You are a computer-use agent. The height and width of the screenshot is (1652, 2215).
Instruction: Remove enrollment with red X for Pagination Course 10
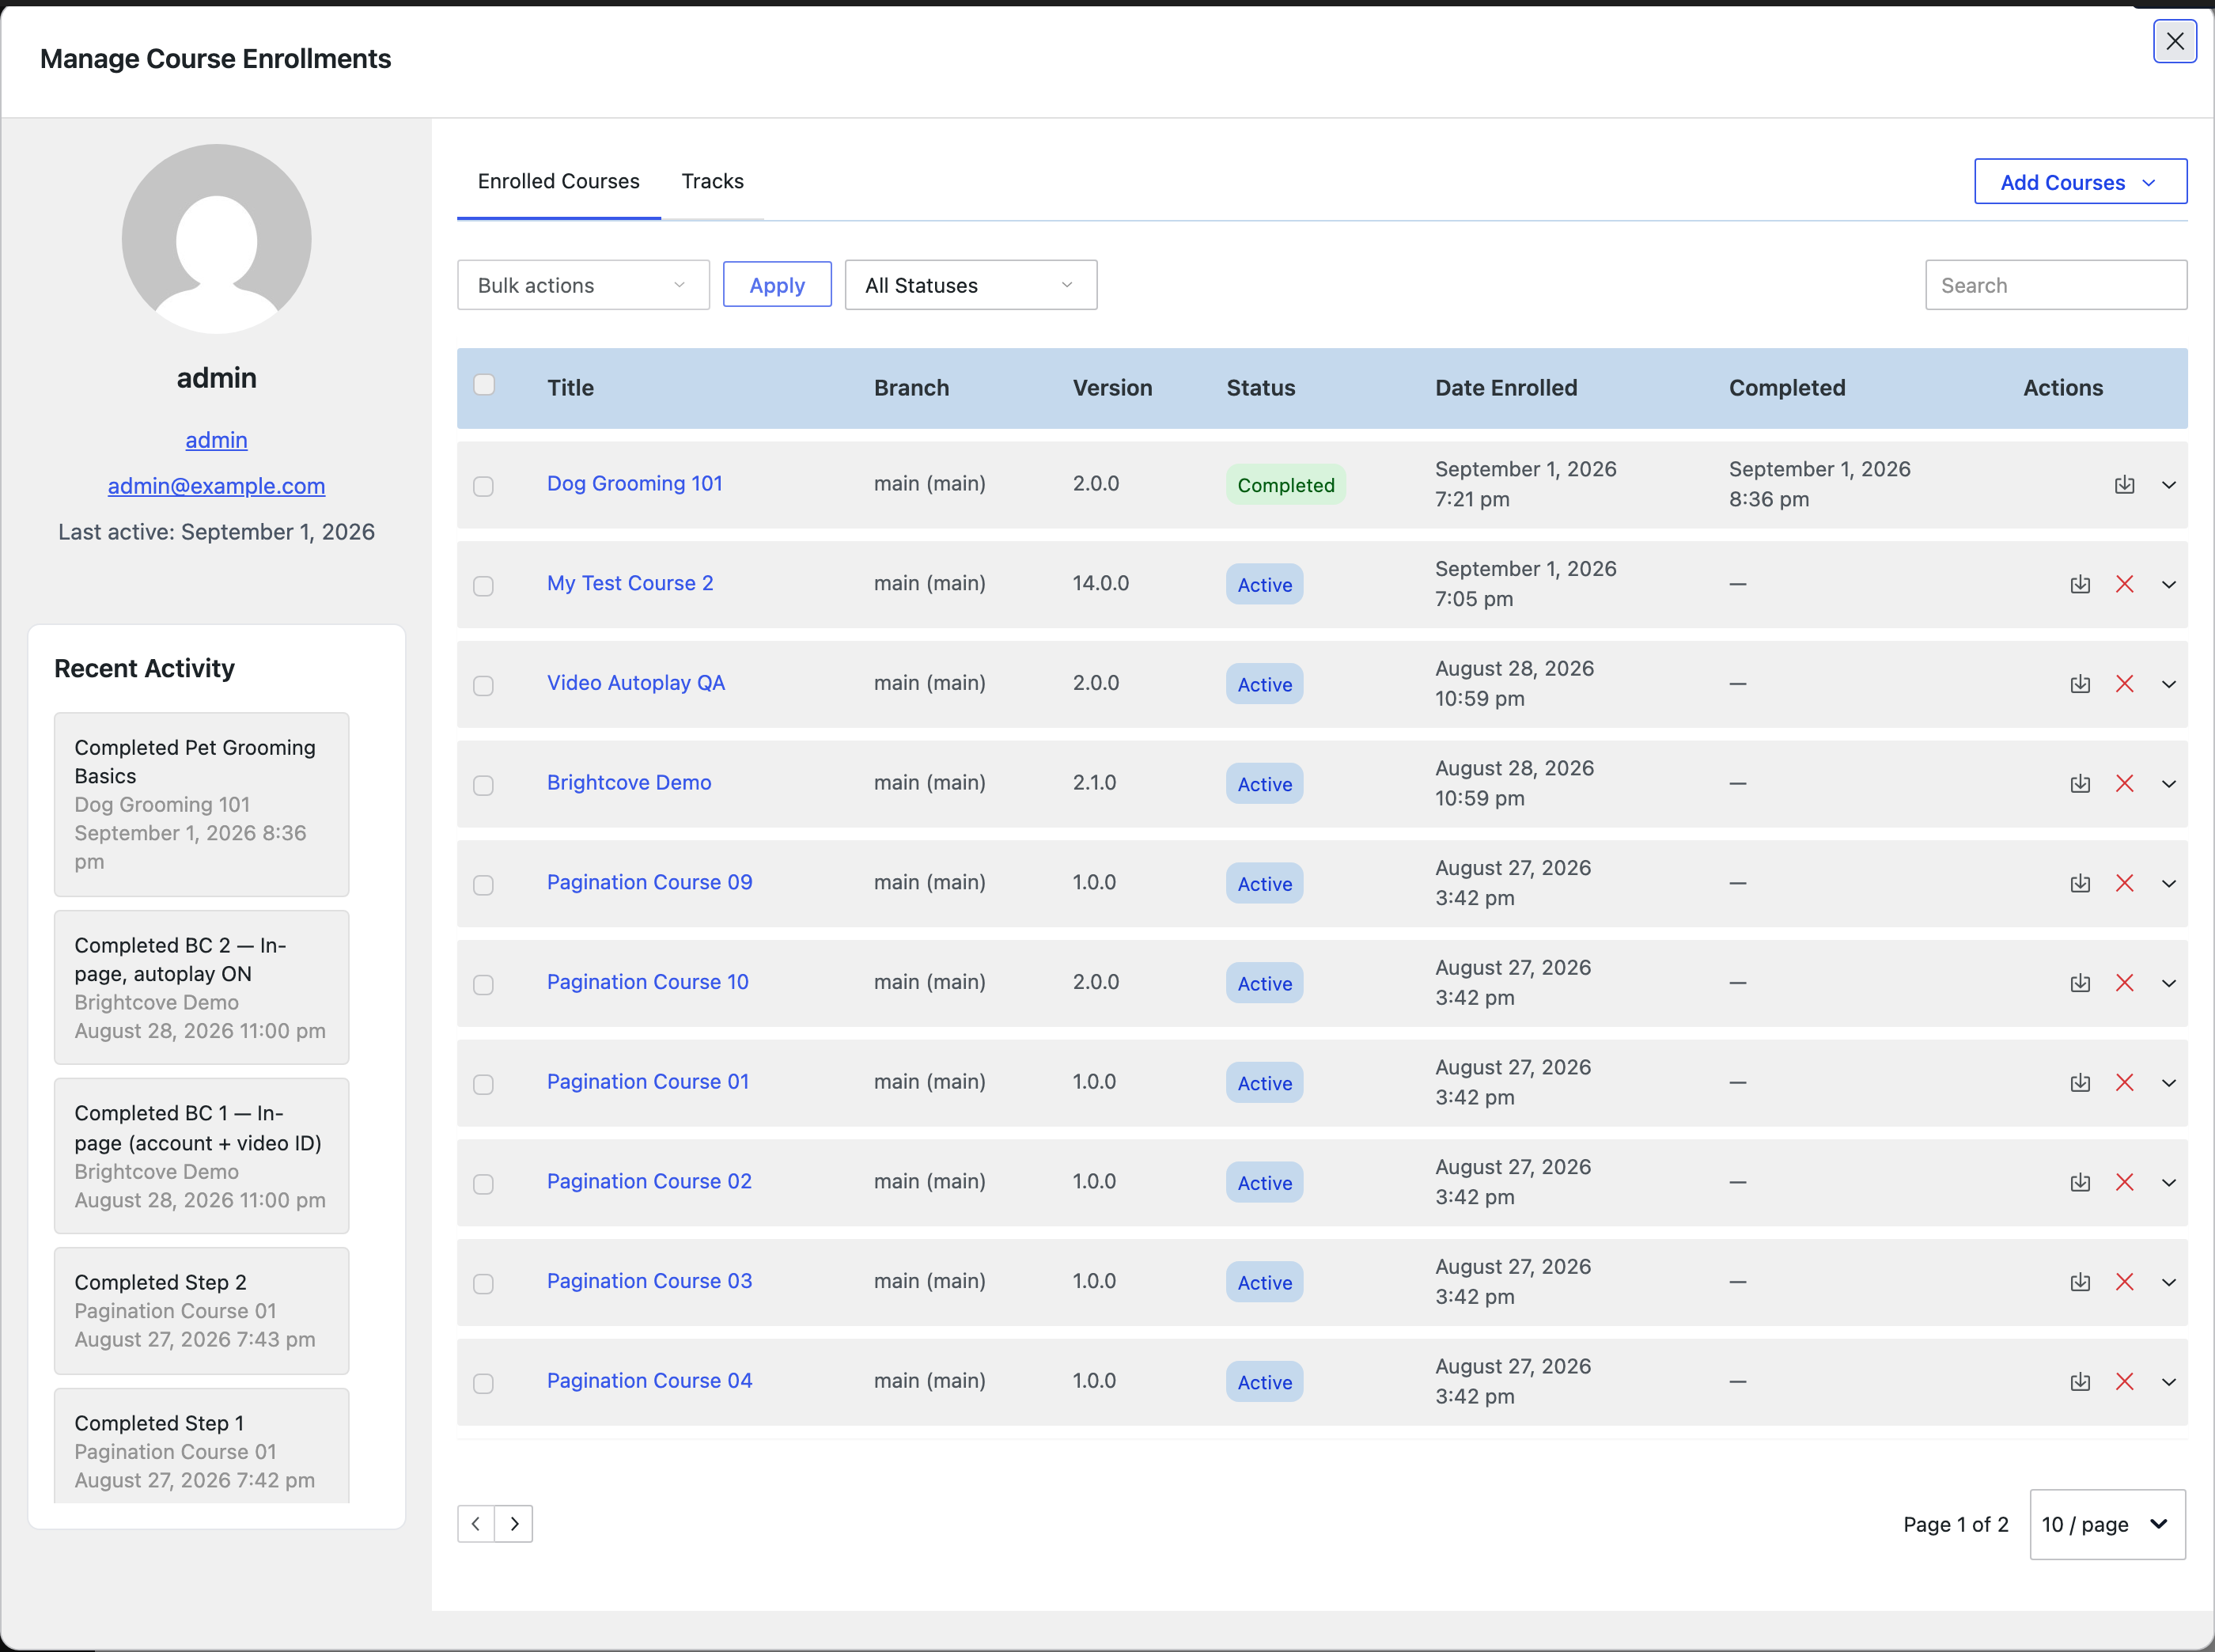(2124, 983)
